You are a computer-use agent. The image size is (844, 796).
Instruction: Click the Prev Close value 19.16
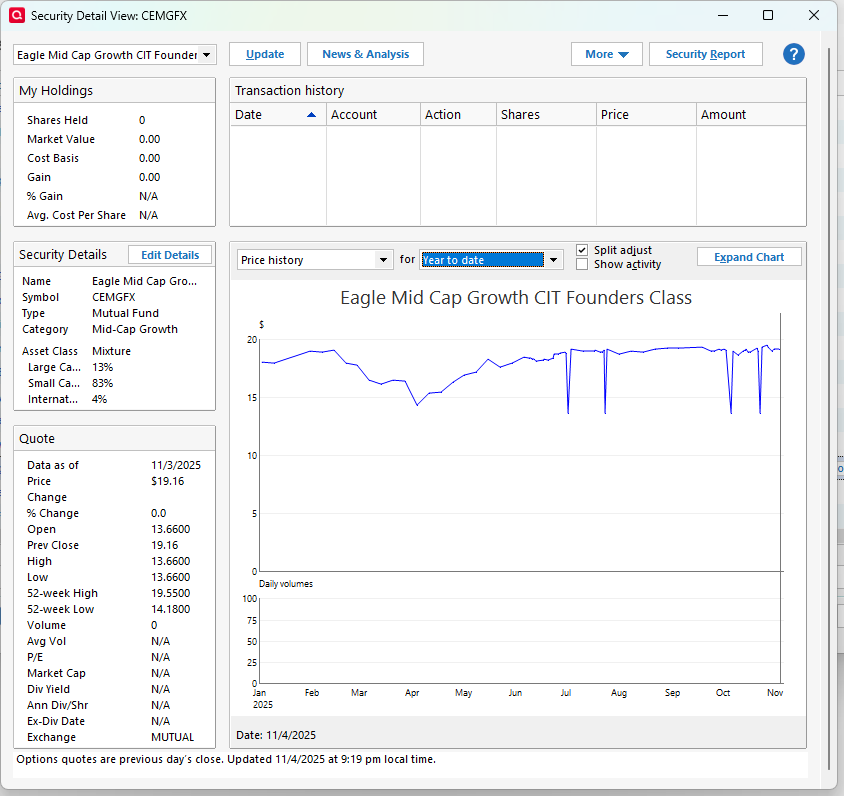click(x=165, y=545)
